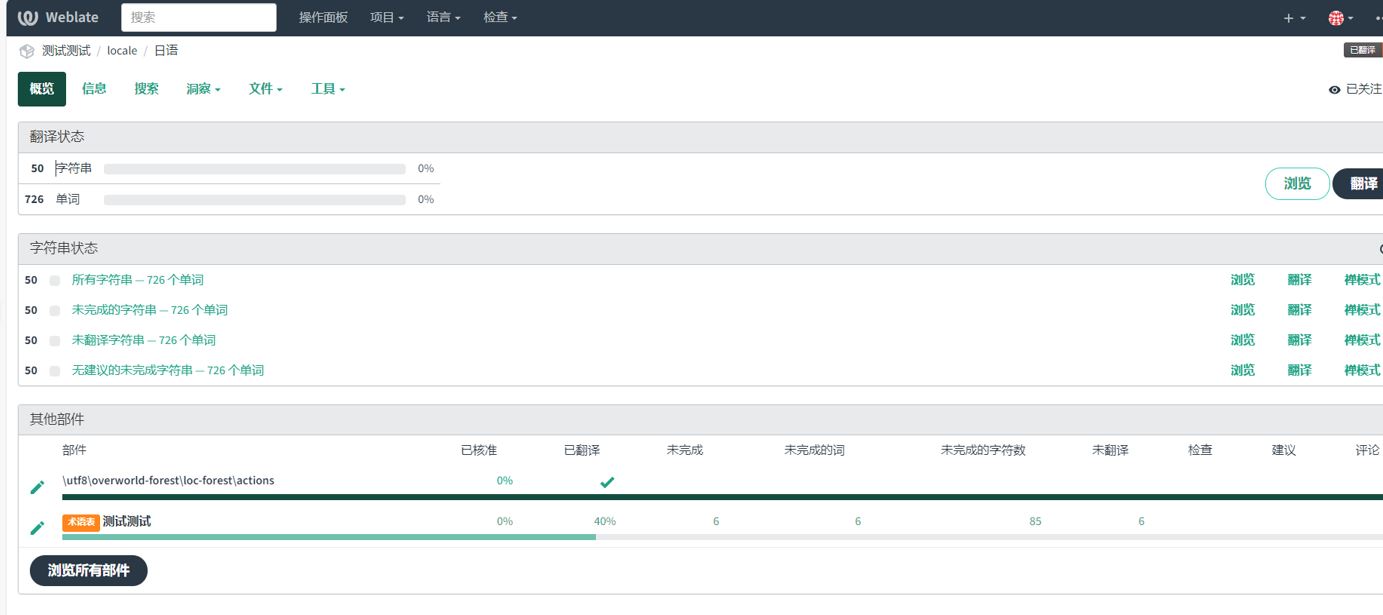Image resolution: width=1383 pixels, height=615 pixels.
Task: Open the user avatar menu
Action: coord(1339,18)
